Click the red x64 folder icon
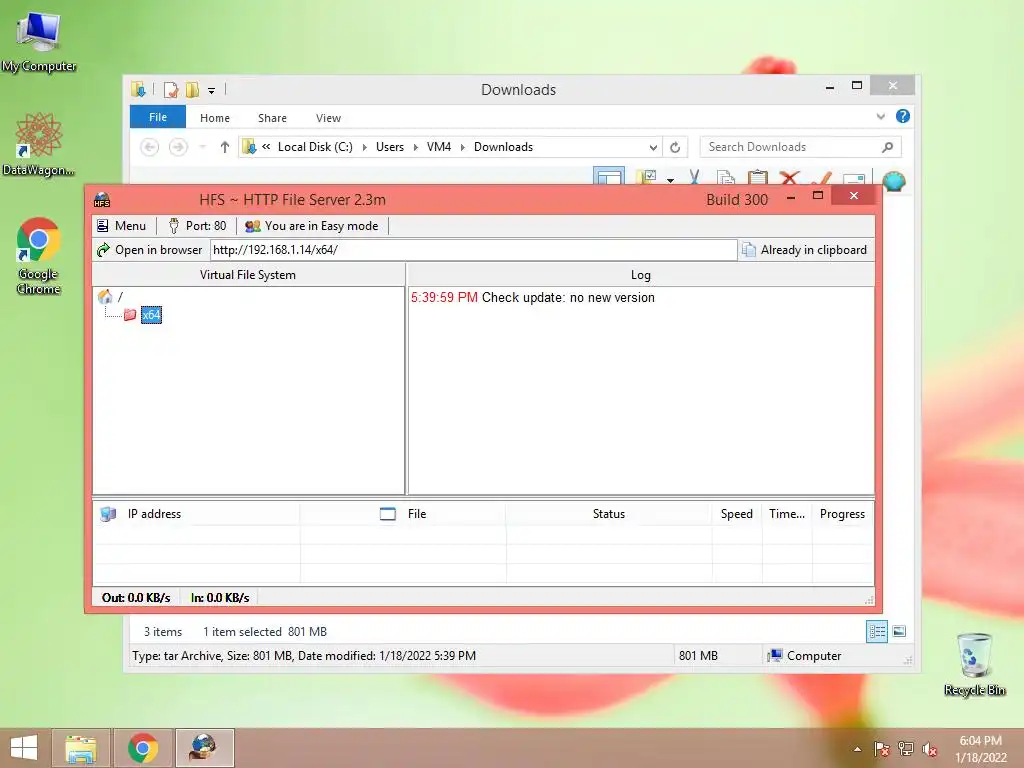 point(130,315)
